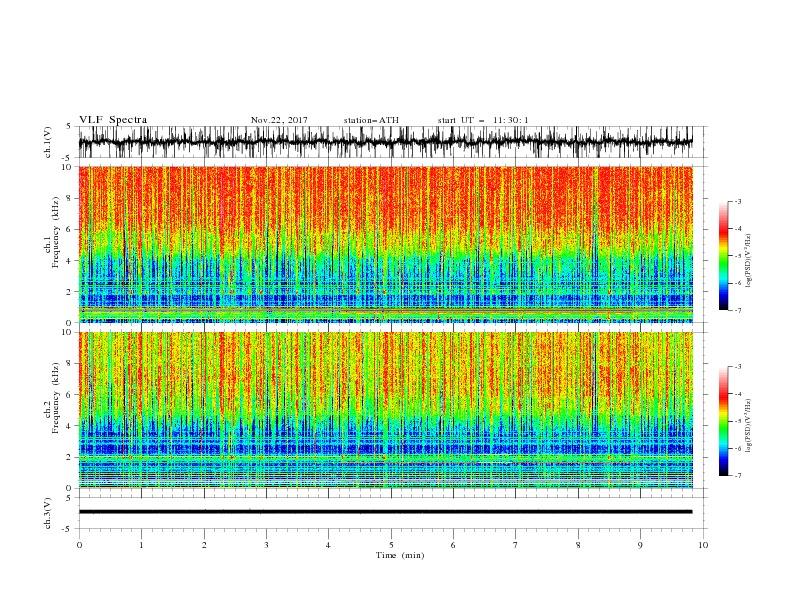
Task: Click the "-3" value on ch.1 color bar
Action: (x=737, y=201)
